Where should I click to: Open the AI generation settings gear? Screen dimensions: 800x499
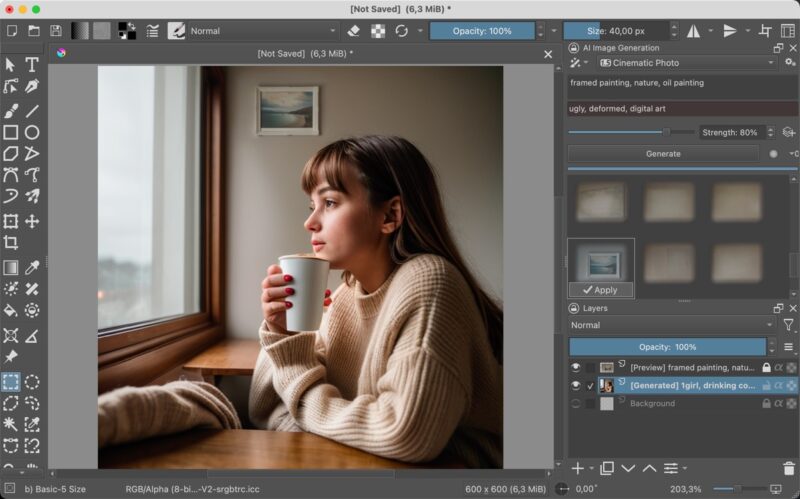pos(790,63)
